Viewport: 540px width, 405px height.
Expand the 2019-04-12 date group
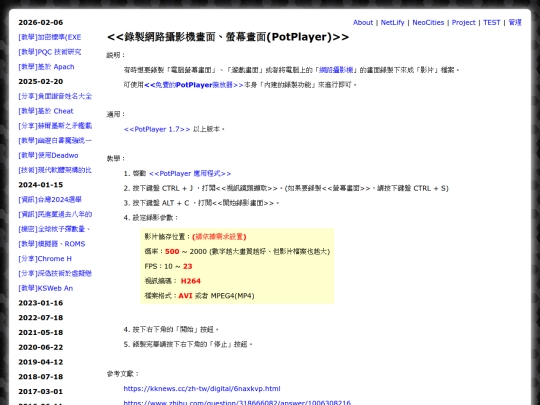click(x=41, y=362)
